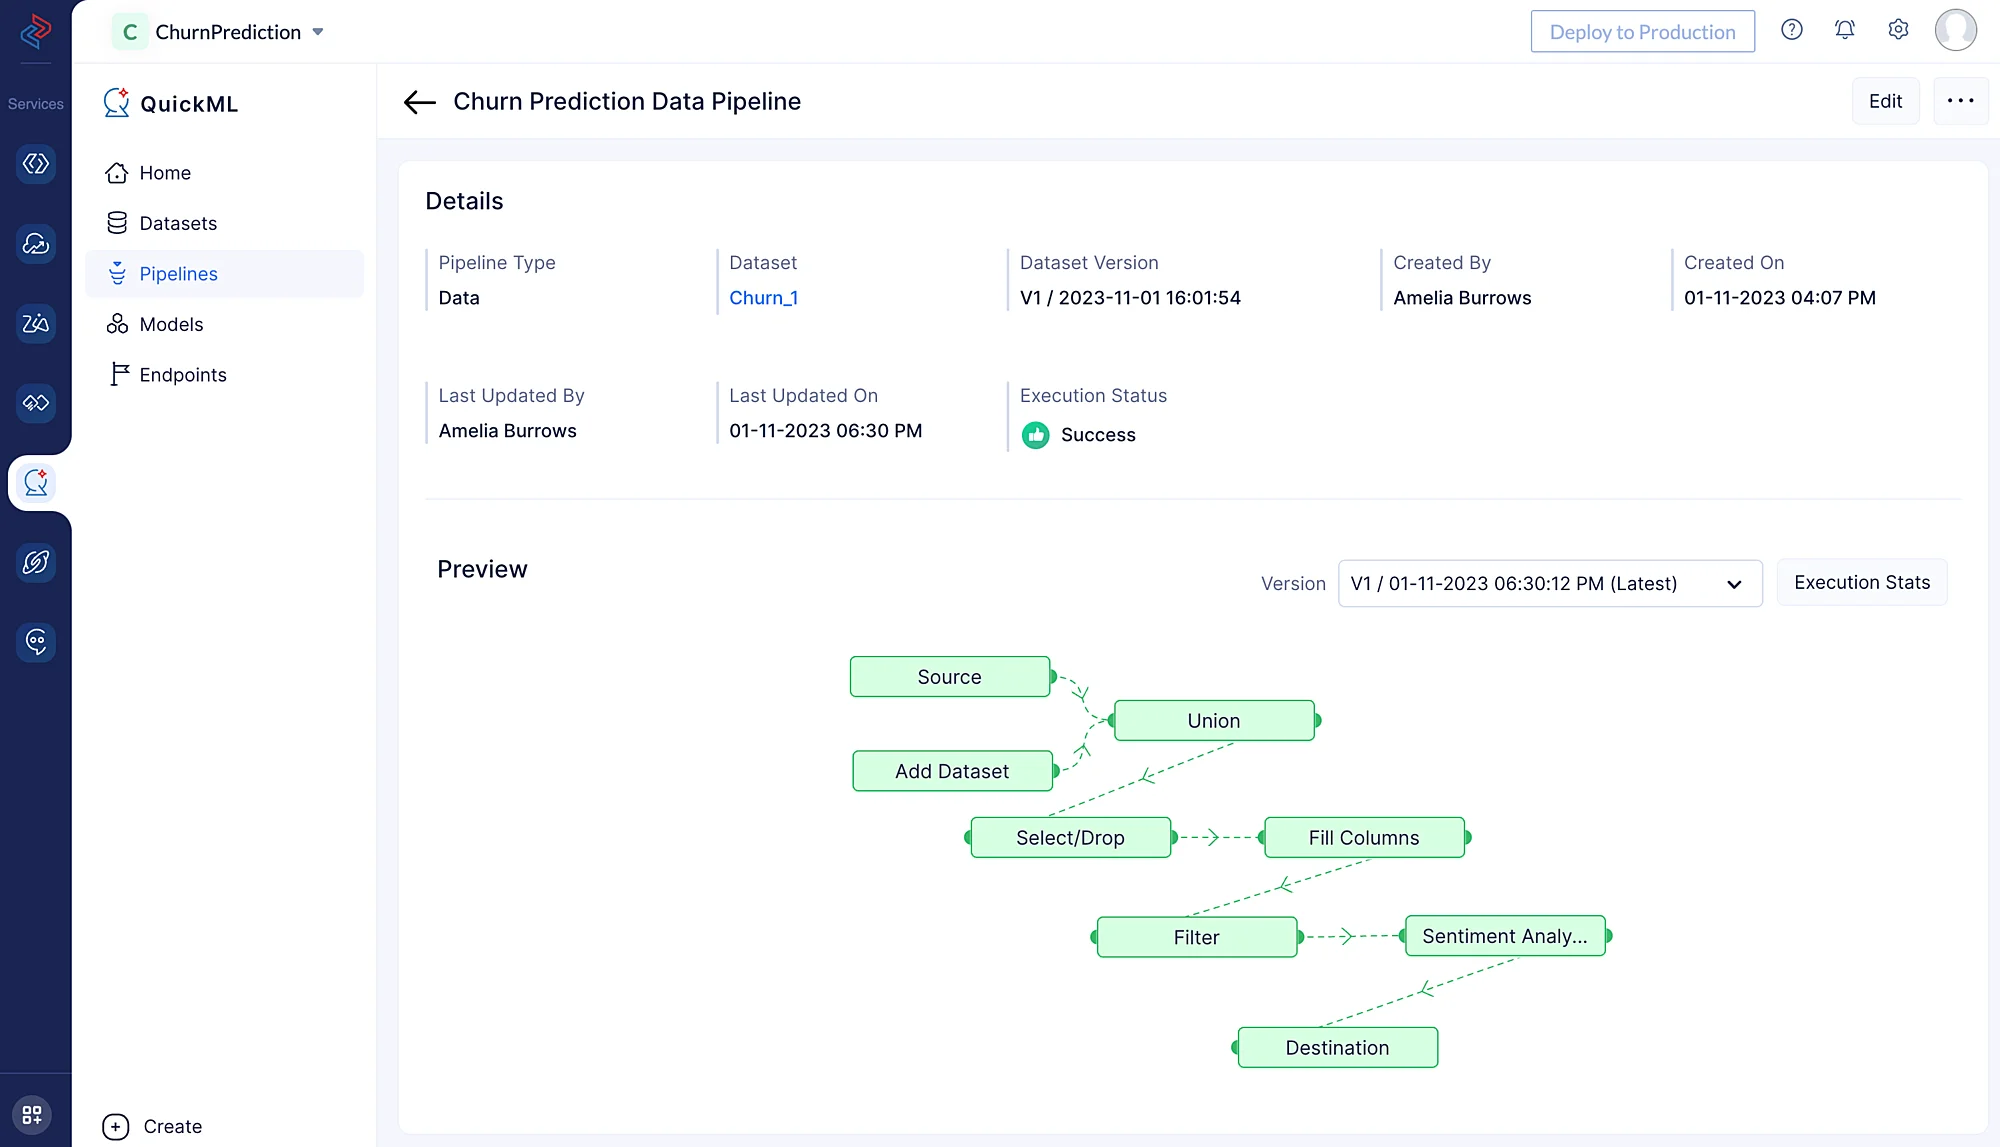The height and width of the screenshot is (1147, 2000).
Task: Go to Datasets in the sidebar
Action: pos(178,223)
